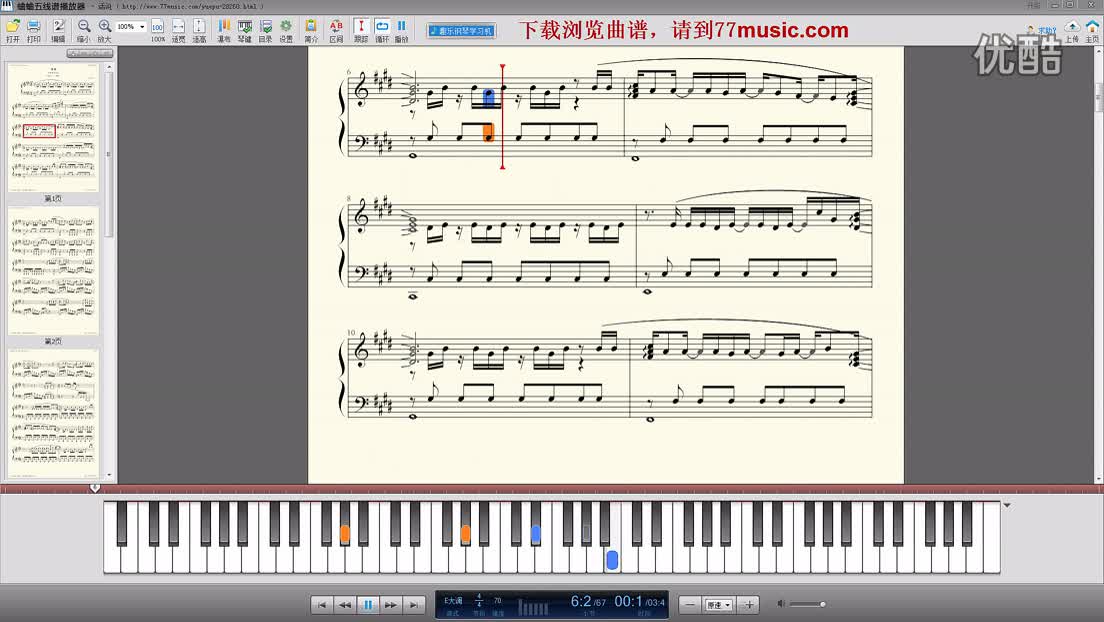Click the thumbnail panel header bar button

89,54
